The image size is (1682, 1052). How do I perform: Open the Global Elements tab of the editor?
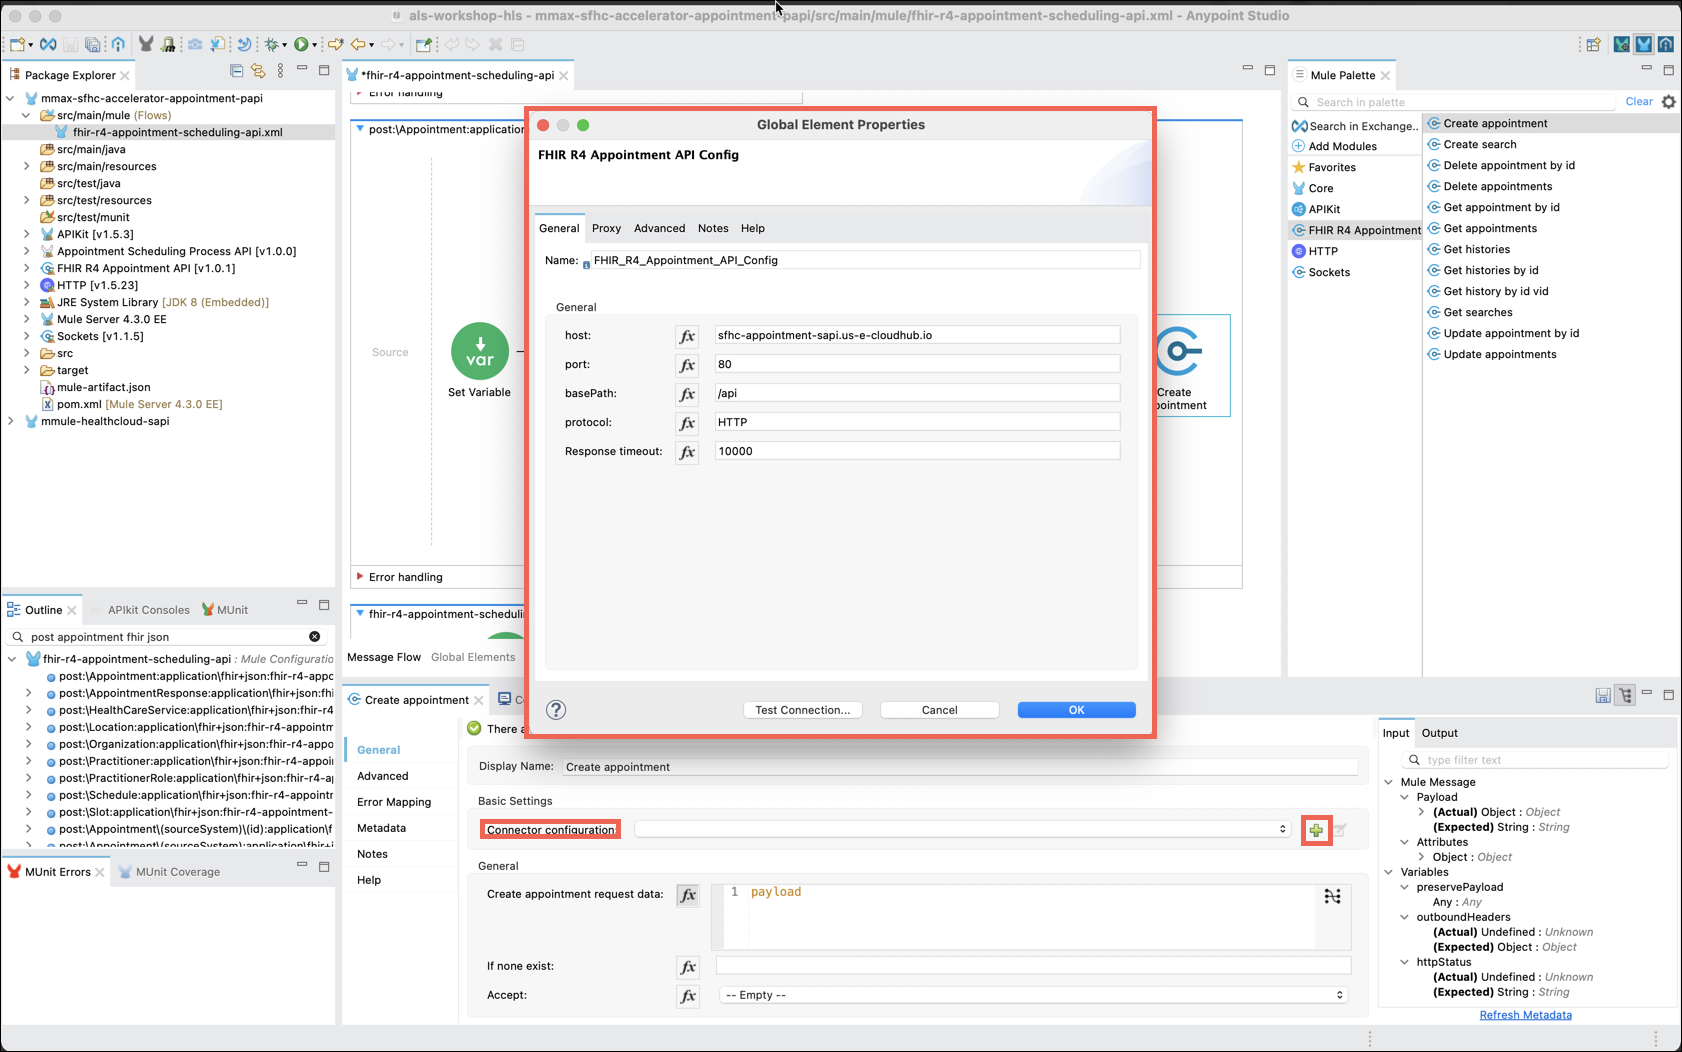tap(473, 657)
